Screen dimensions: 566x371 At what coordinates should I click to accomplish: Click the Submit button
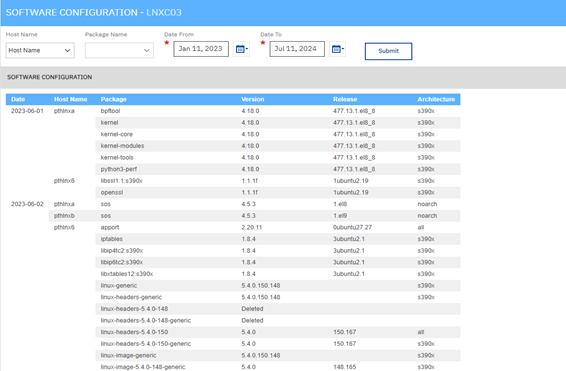tap(388, 51)
